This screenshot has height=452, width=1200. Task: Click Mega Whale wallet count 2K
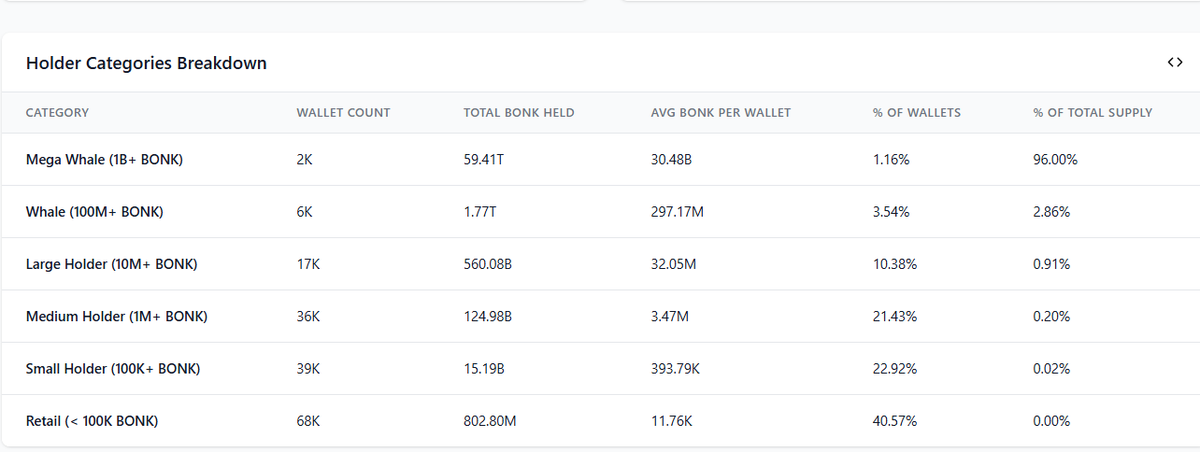[x=305, y=159]
